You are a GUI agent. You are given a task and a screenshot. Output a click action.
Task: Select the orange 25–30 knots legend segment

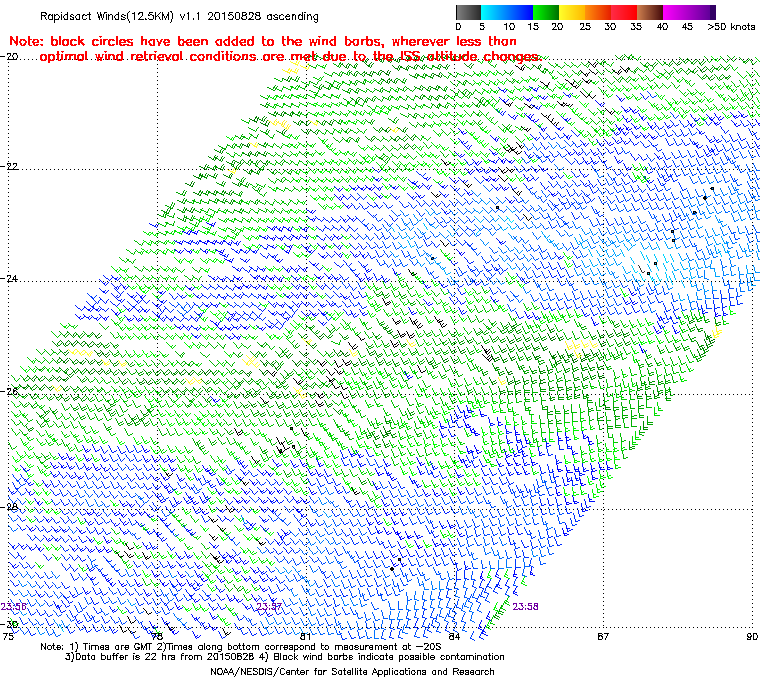[598, 12]
